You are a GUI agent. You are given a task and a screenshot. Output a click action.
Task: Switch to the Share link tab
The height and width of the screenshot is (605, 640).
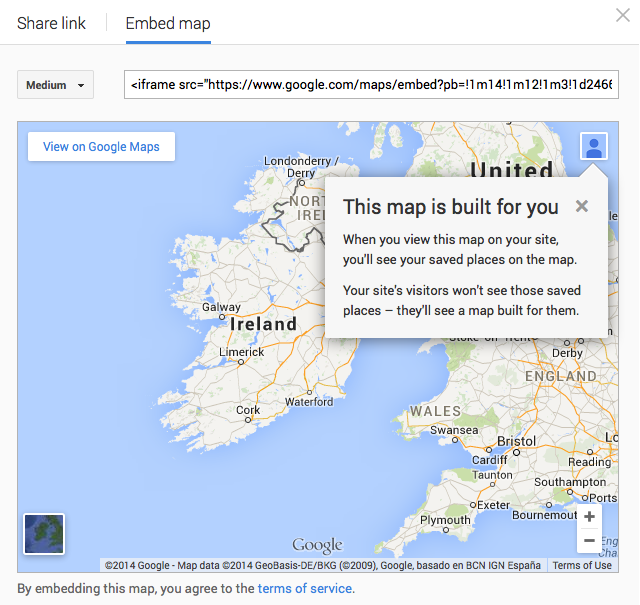[51, 23]
